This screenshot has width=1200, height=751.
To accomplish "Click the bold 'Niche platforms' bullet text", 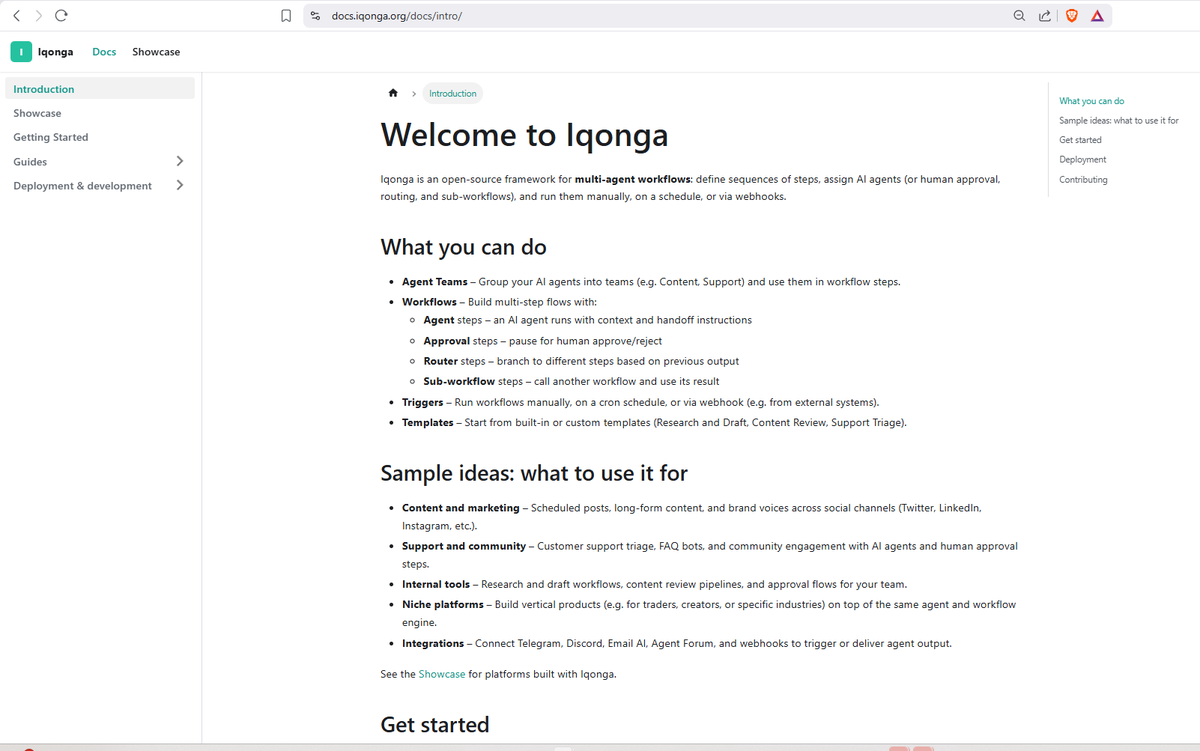I will (443, 605).
